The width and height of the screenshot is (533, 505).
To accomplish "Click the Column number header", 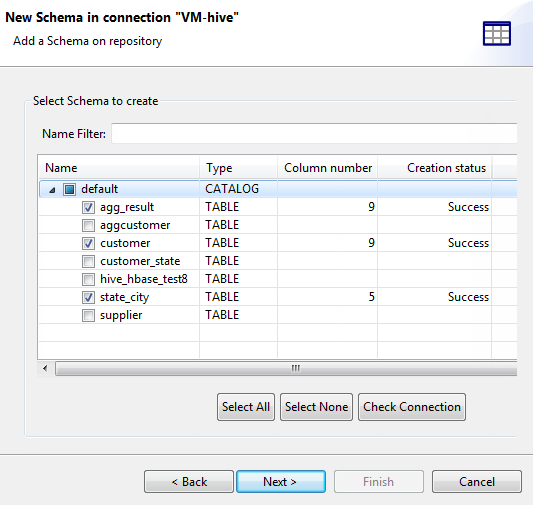I will [327, 168].
